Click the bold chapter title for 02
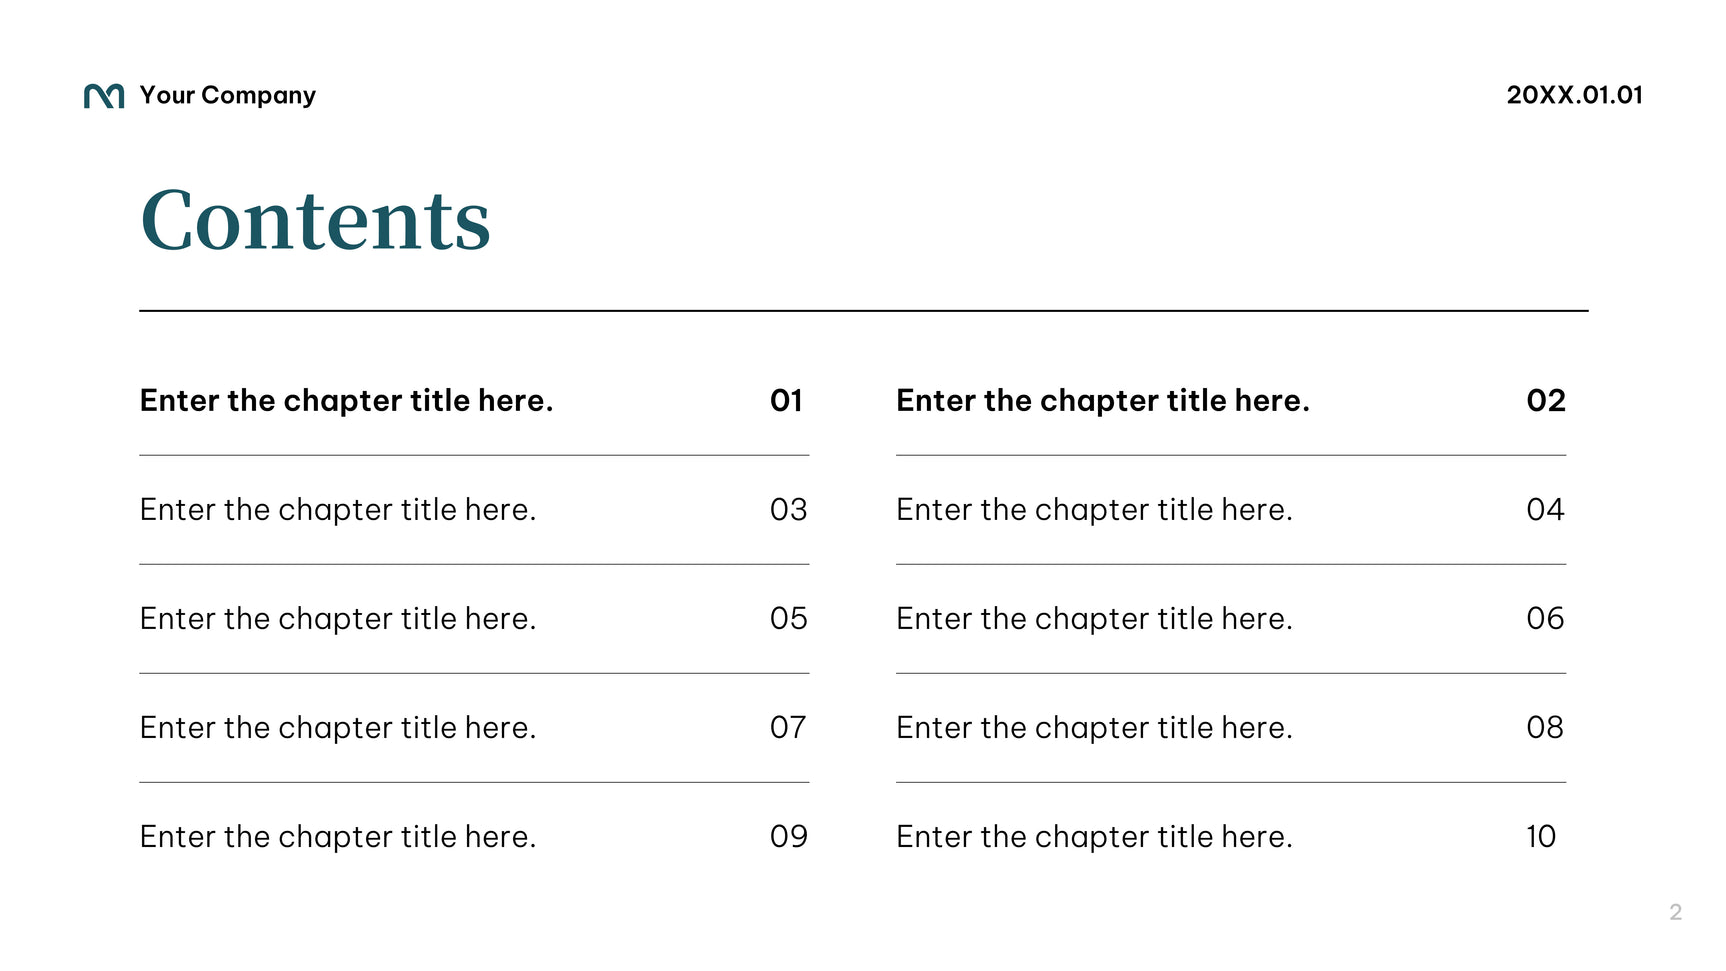This screenshot has width=1726, height=971. (1102, 401)
